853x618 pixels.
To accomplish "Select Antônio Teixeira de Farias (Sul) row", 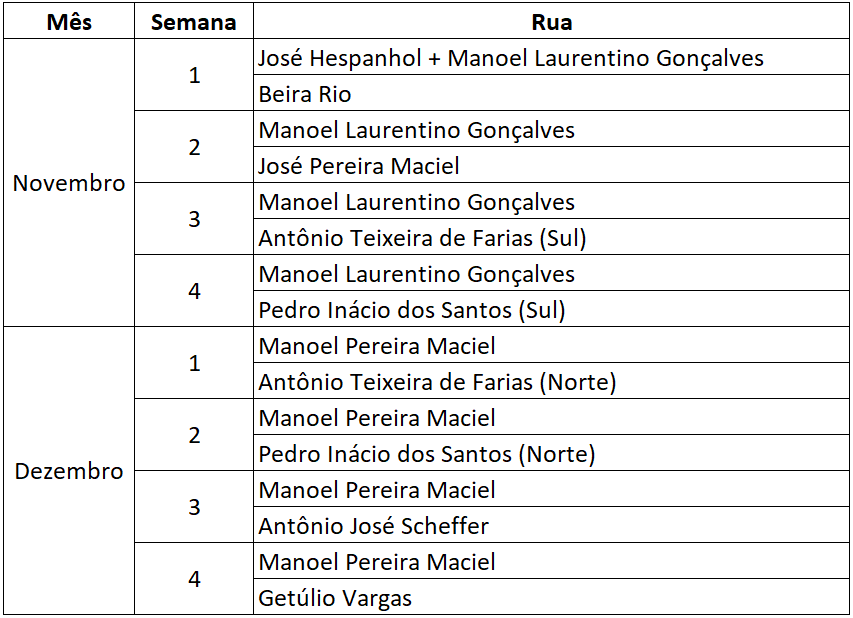I will (422, 238).
